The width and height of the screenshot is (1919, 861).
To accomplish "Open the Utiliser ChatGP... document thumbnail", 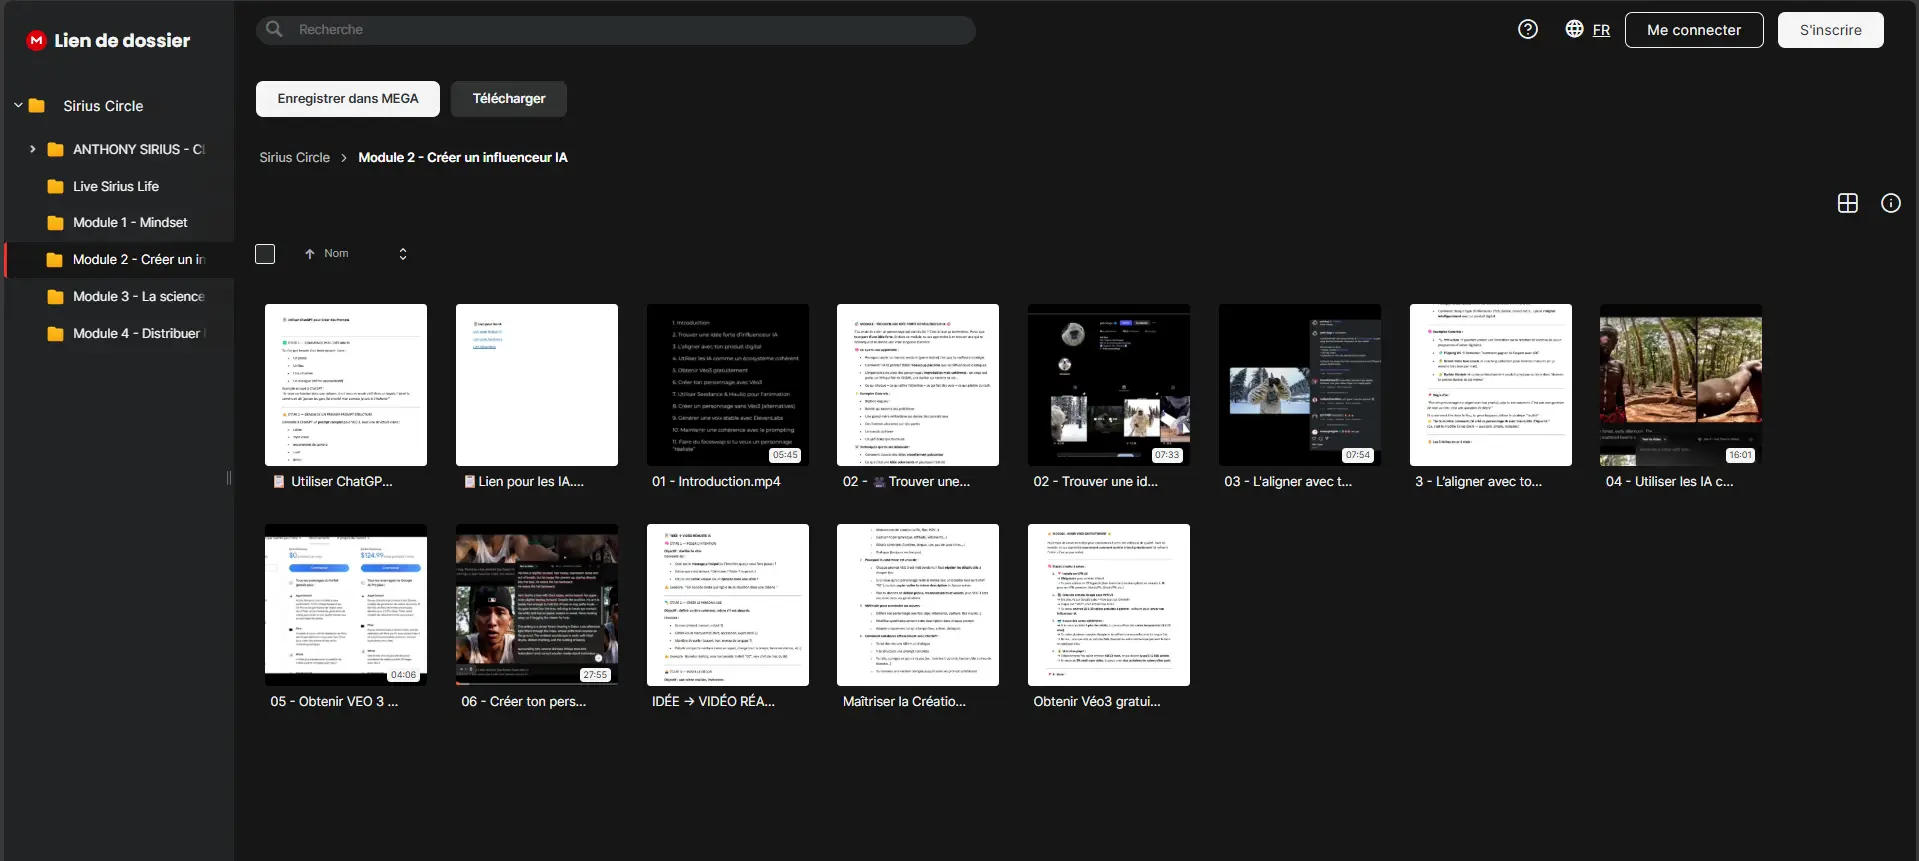I will (x=346, y=385).
